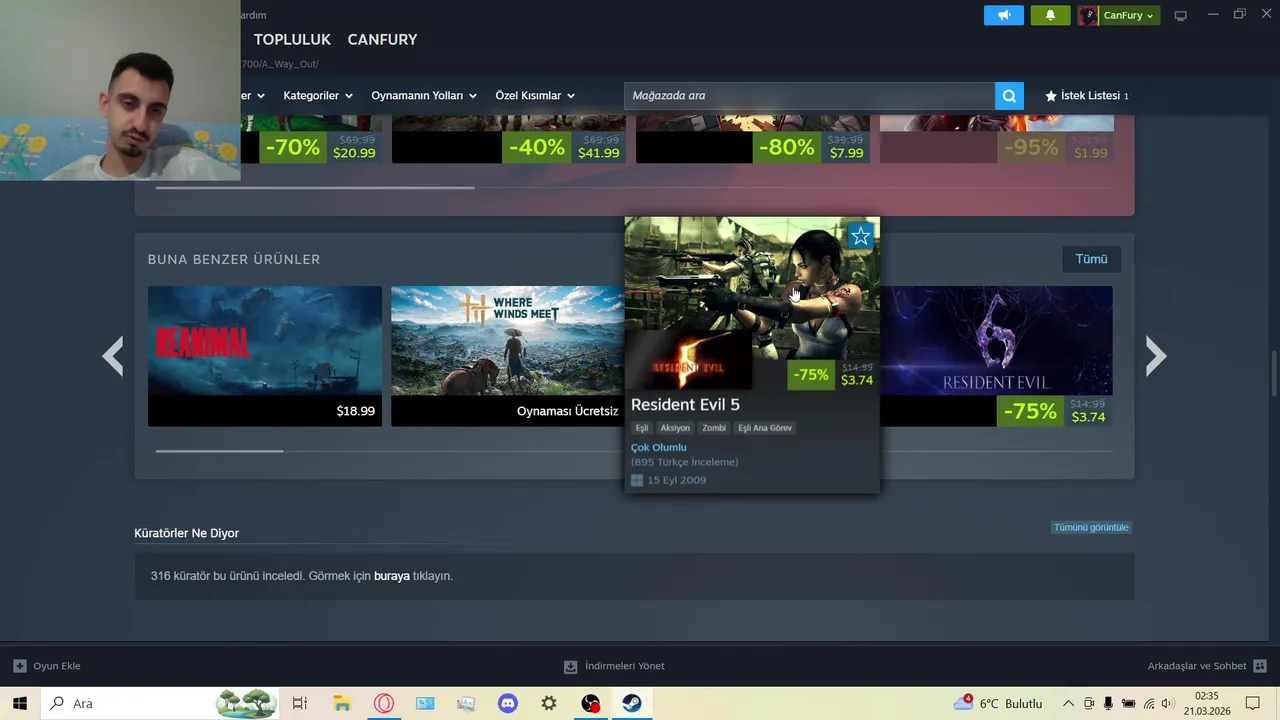
Task: Focus the Mağazada ara search field
Action: click(x=809, y=96)
